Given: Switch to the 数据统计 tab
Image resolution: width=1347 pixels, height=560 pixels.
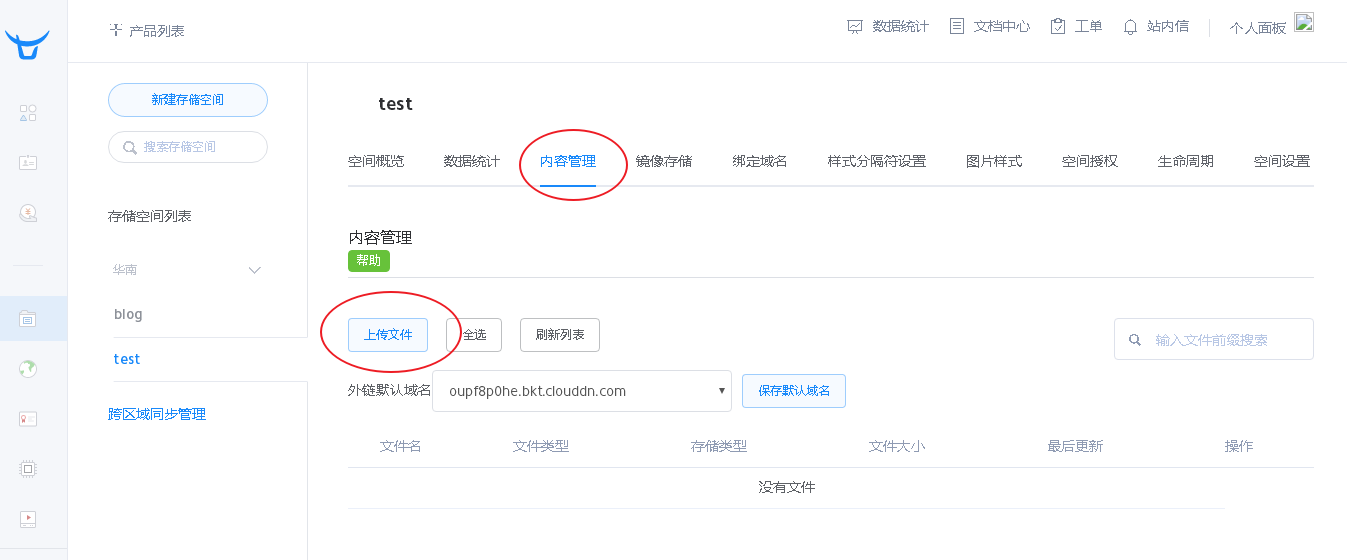Looking at the screenshot, I should pos(472,161).
